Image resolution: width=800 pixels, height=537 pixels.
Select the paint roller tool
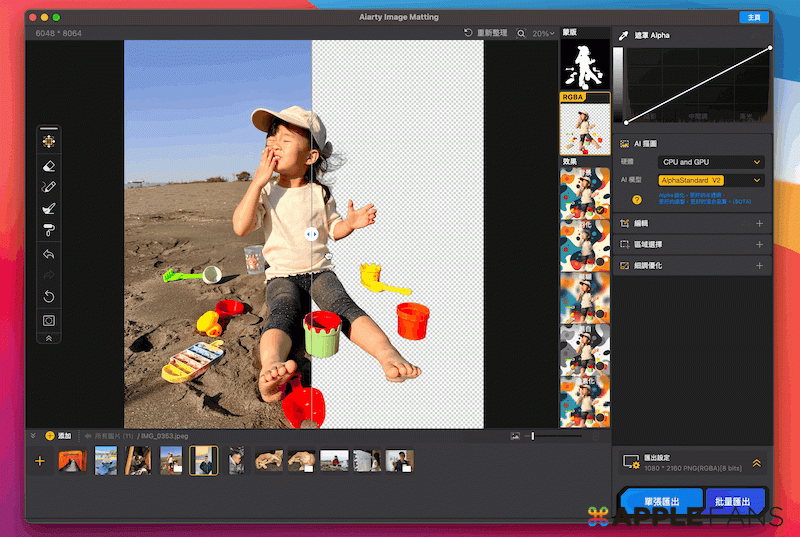[49, 231]
